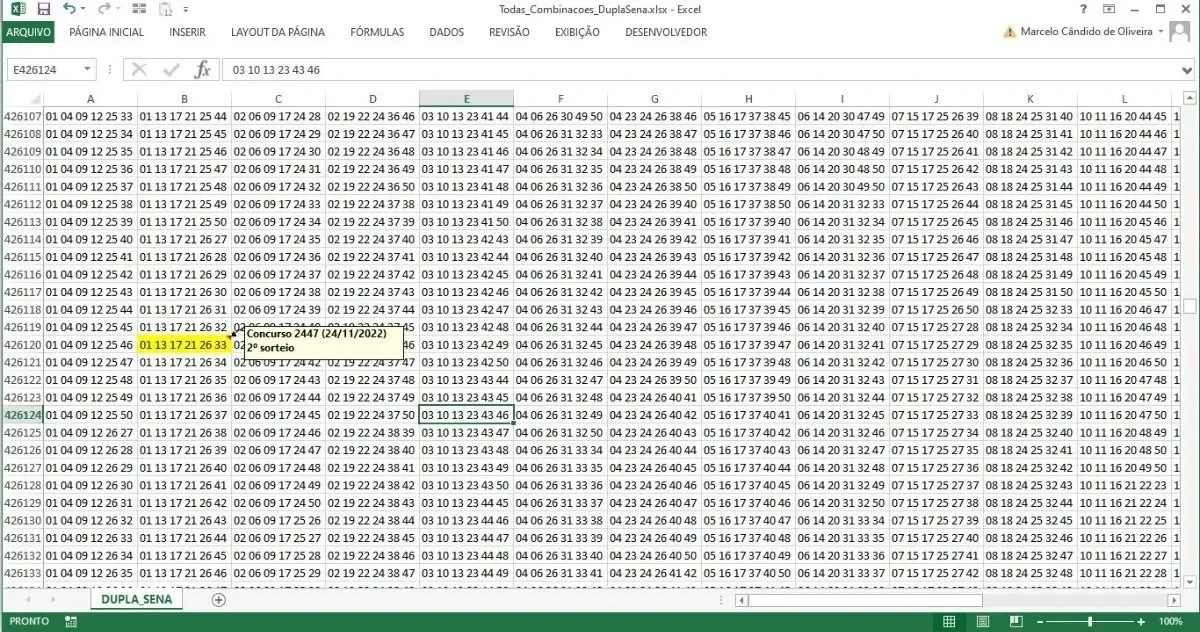Open the LAYOUT DA PÁGINA tab
This screenshot has width=1200, height=632.
coord(277,32)
